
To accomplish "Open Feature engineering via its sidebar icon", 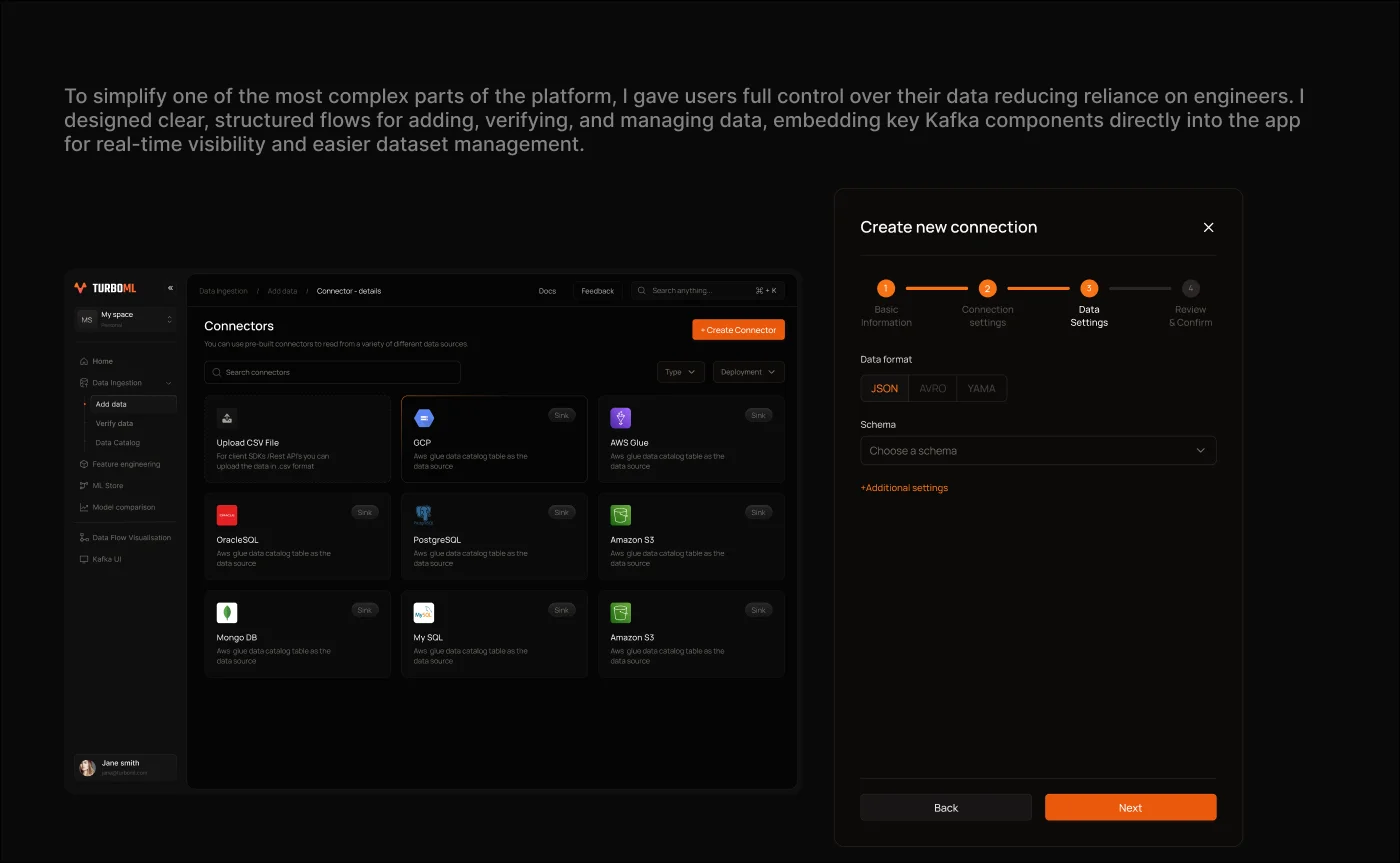I will 84,464.
